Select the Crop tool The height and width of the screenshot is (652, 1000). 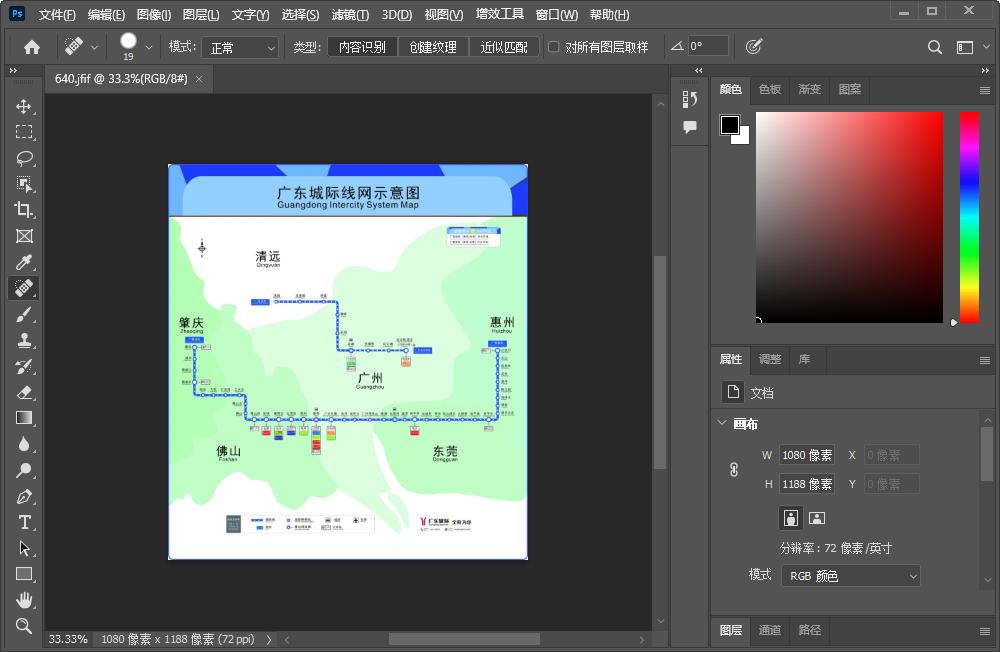coord(24,210)
